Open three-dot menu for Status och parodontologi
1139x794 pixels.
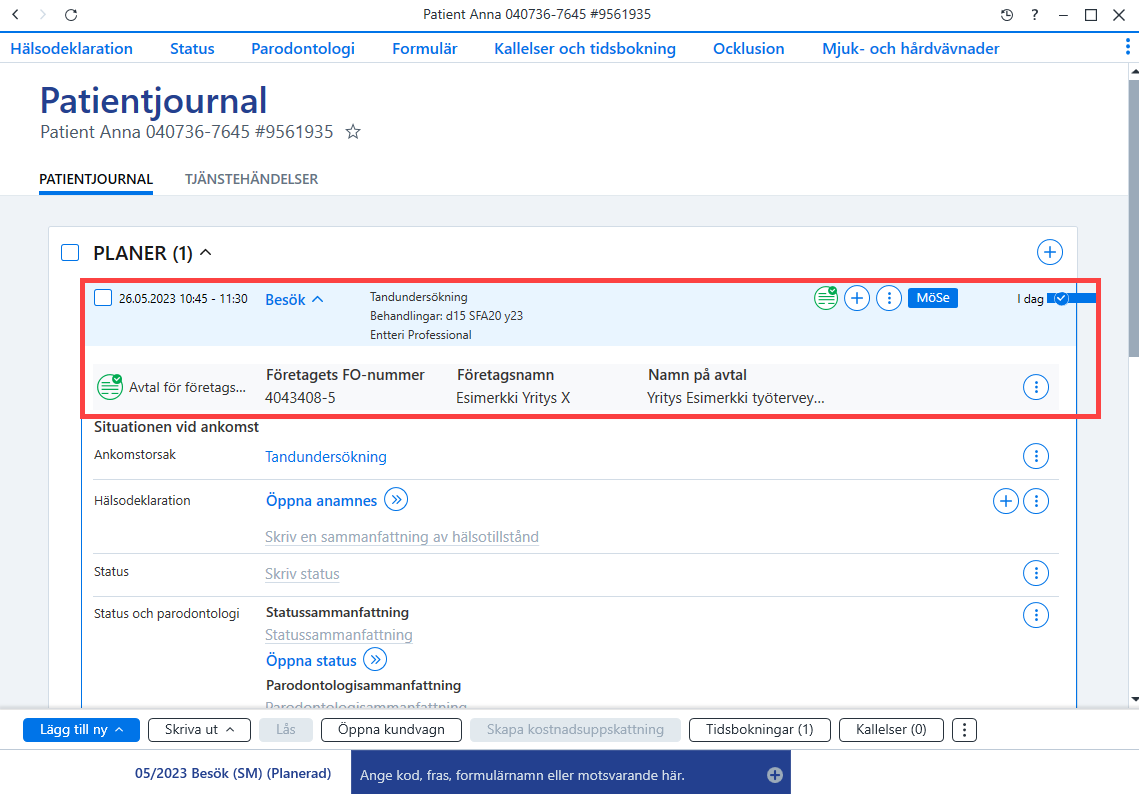tap(1036, 615)
